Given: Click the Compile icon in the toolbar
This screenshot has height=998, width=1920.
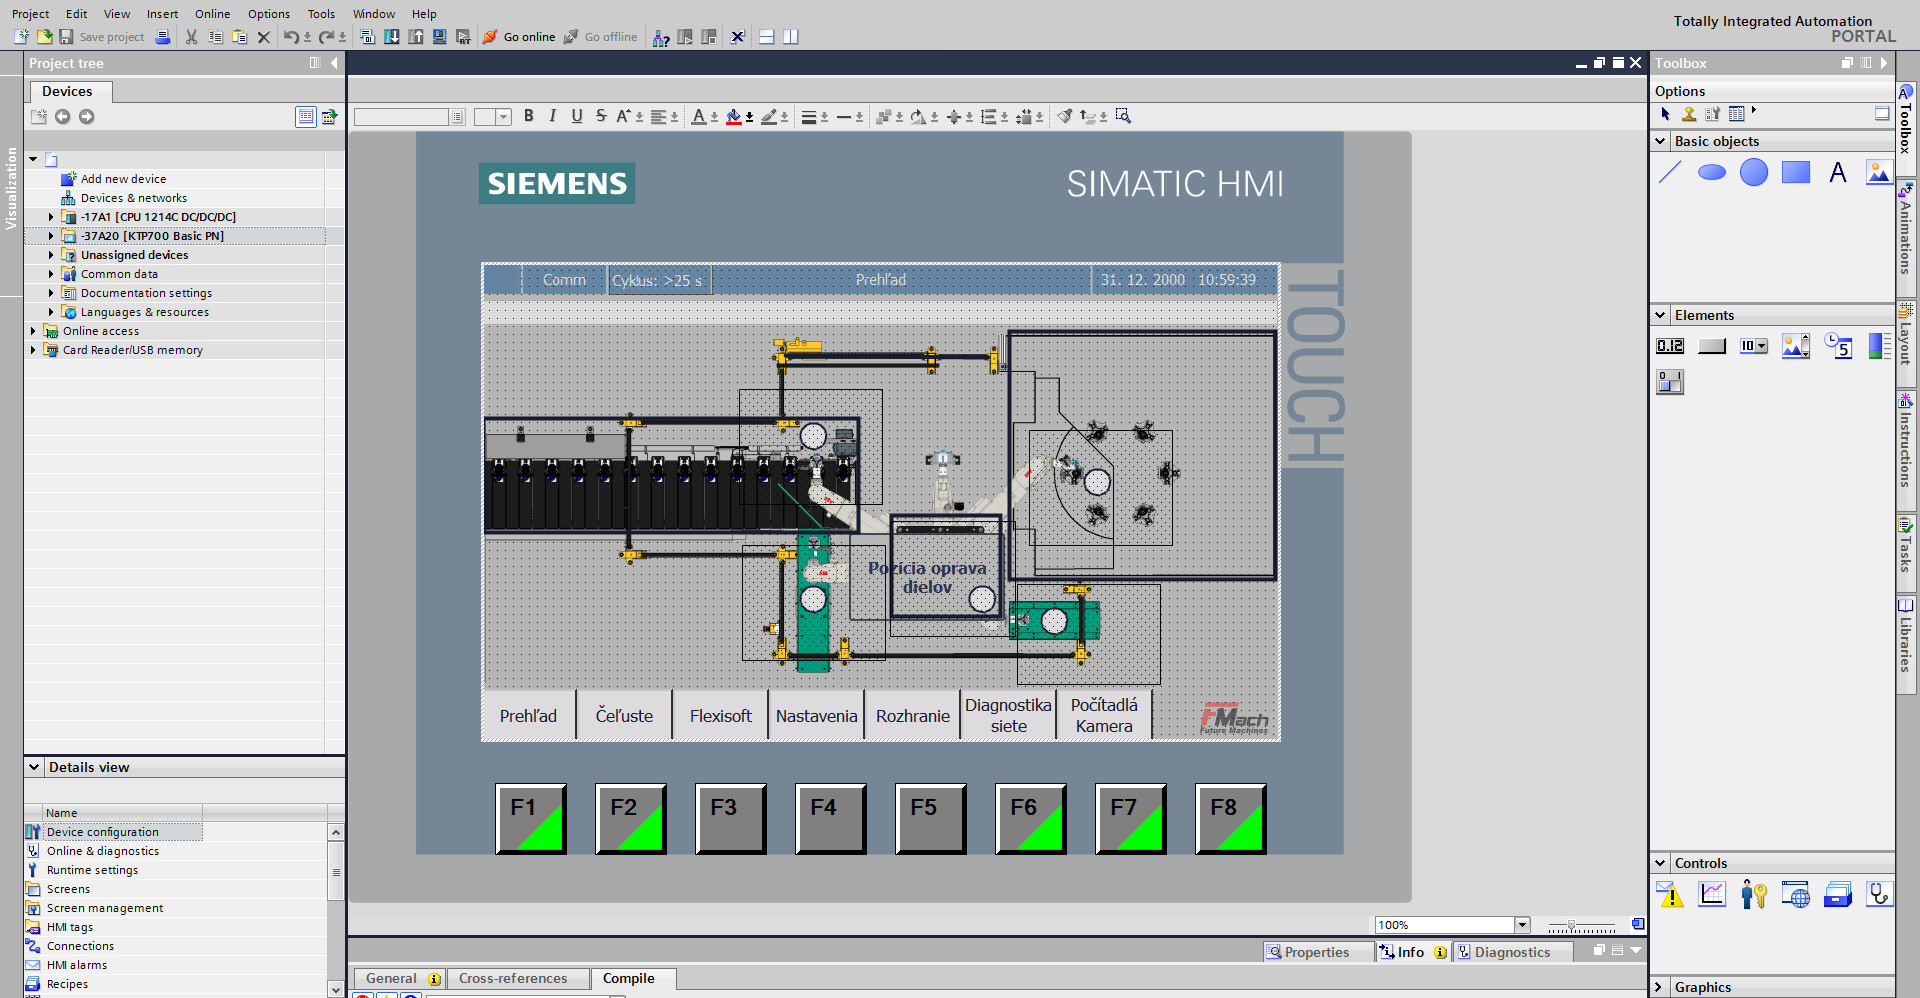Looking at the screenshot, I should (x=368, y=37).
